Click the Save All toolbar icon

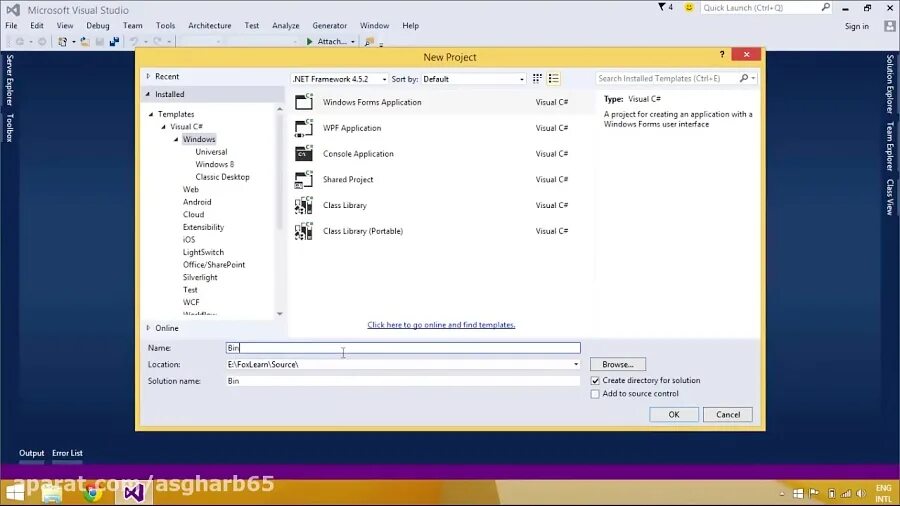click(114, 41)
